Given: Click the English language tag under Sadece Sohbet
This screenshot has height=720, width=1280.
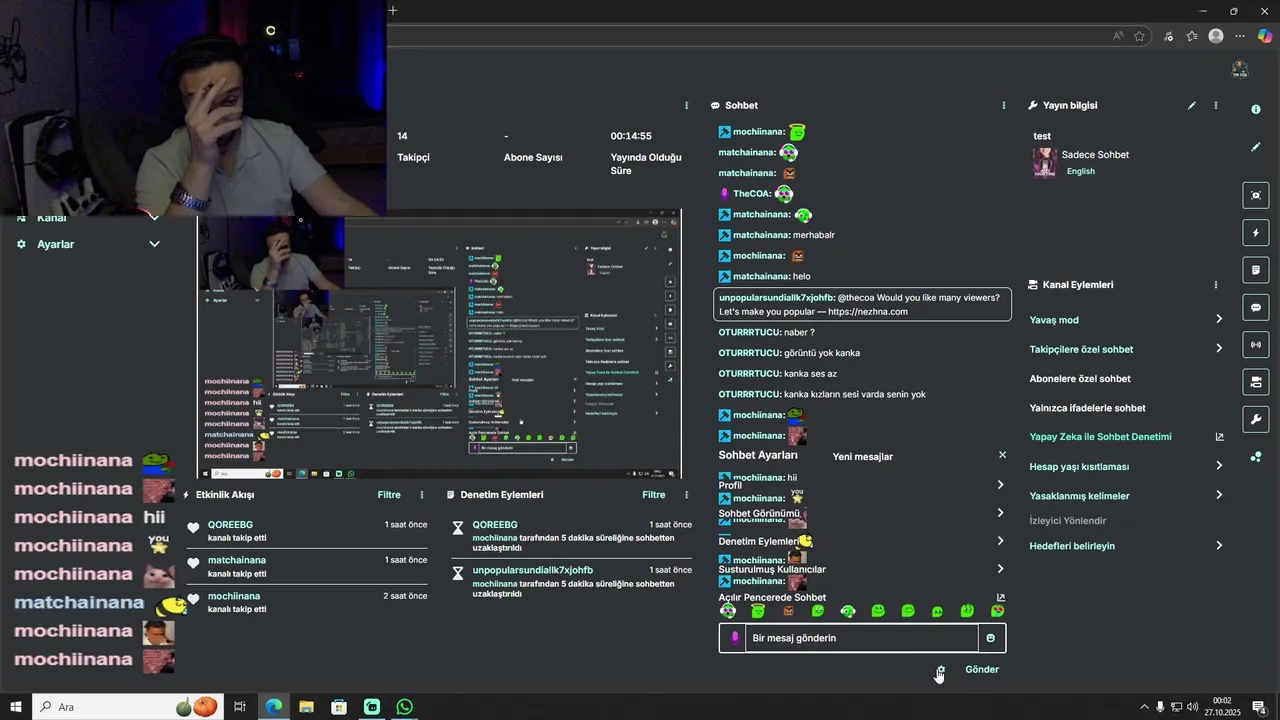Looking at the screenshot, I should pyautogui.click(x=1080, y=171).
